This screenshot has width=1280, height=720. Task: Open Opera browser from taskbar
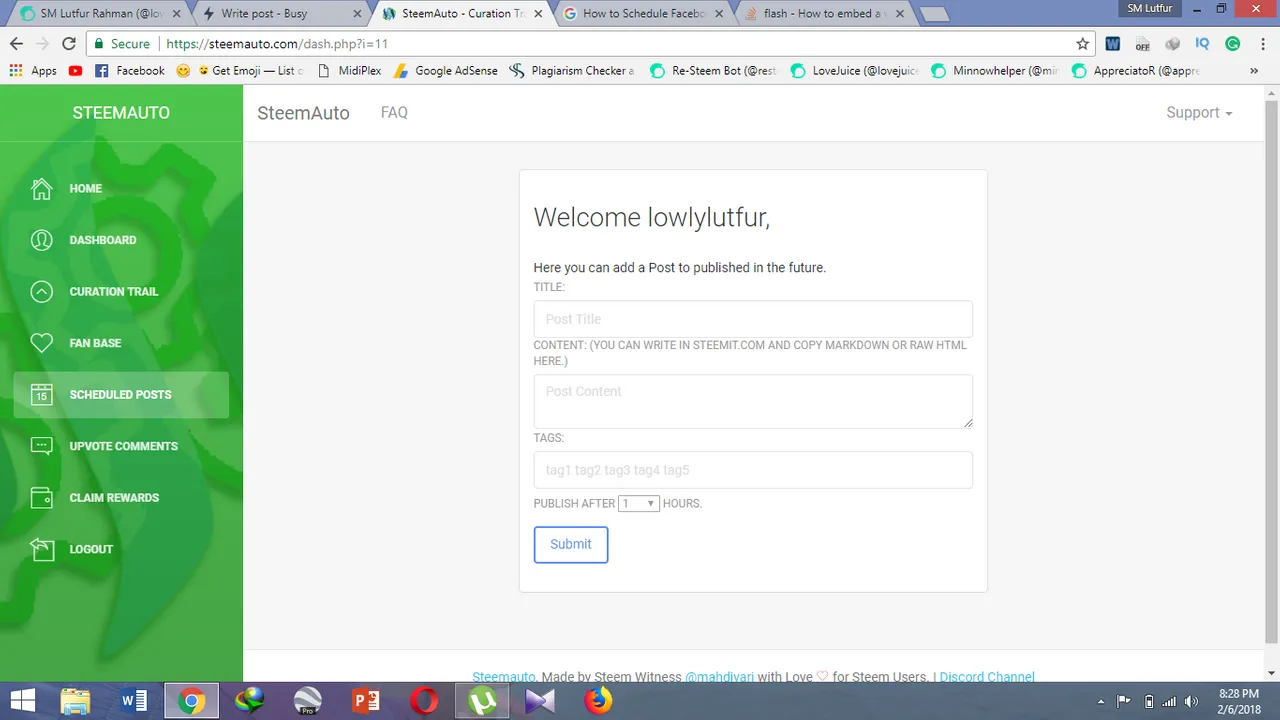(424, 701)
